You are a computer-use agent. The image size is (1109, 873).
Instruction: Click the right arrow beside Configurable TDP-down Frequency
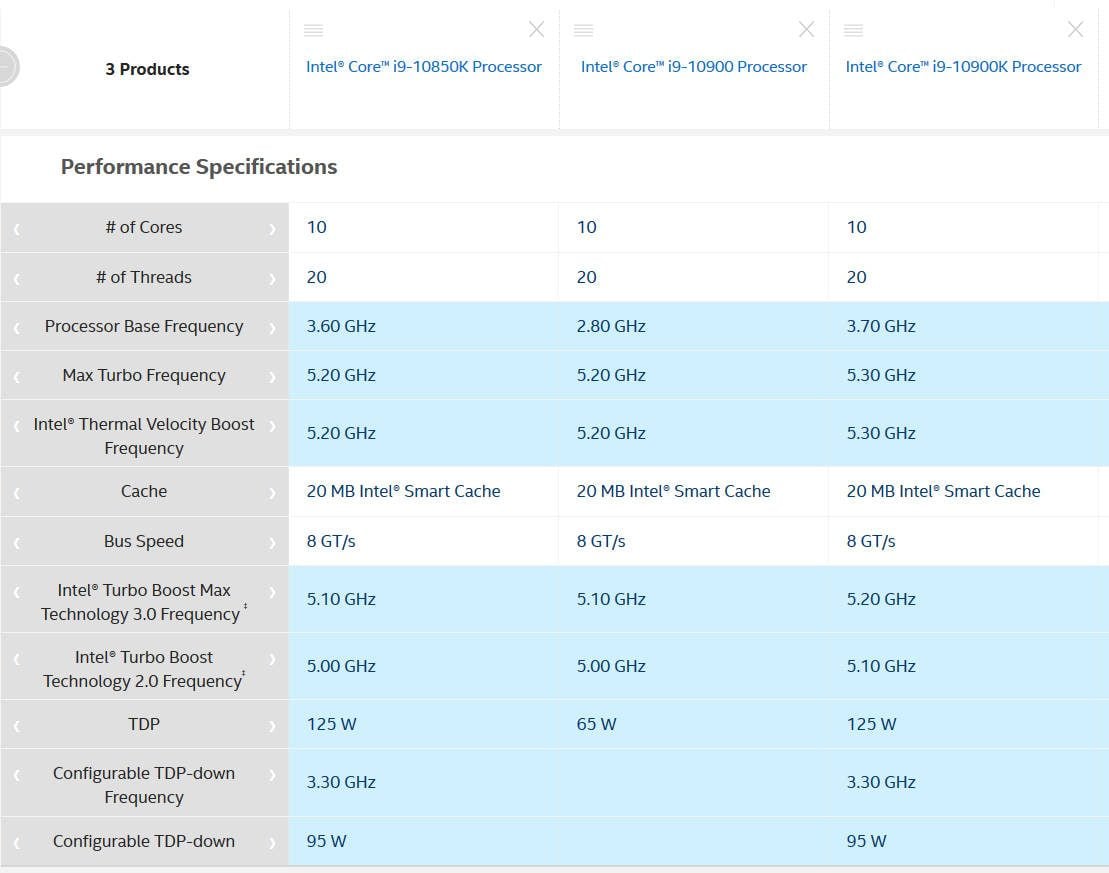[272, 775]
